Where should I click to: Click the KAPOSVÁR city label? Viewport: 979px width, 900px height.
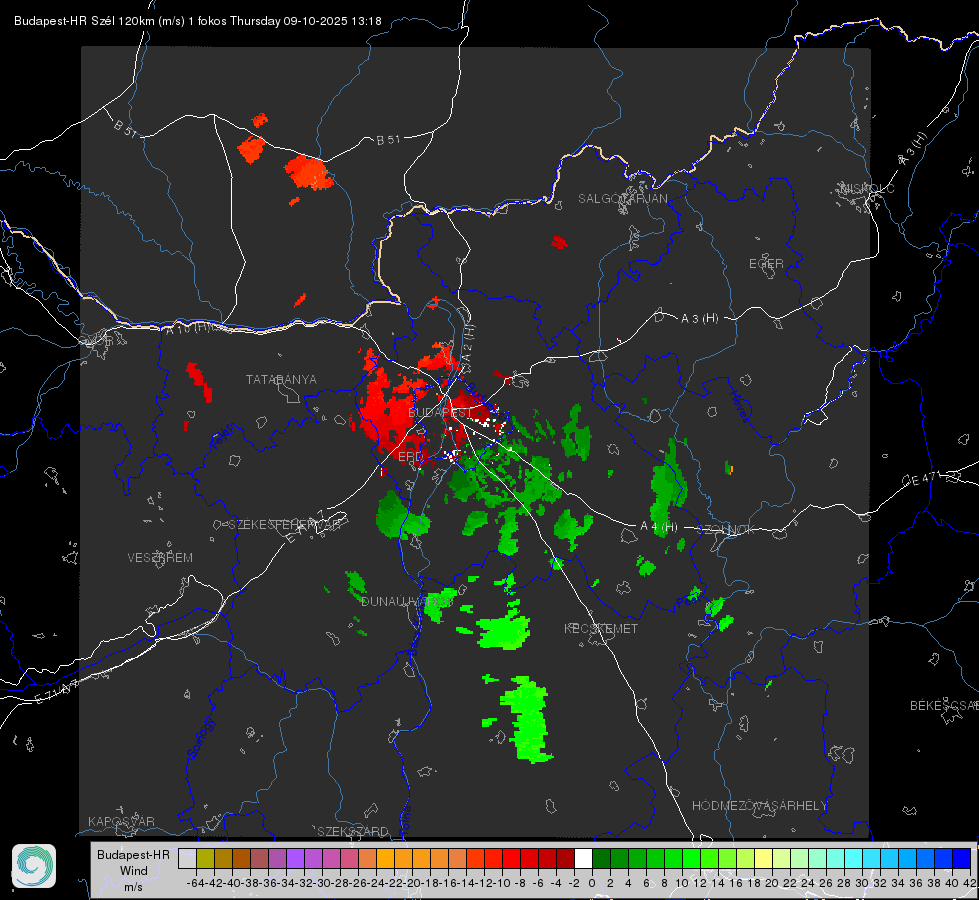[121, 821]
